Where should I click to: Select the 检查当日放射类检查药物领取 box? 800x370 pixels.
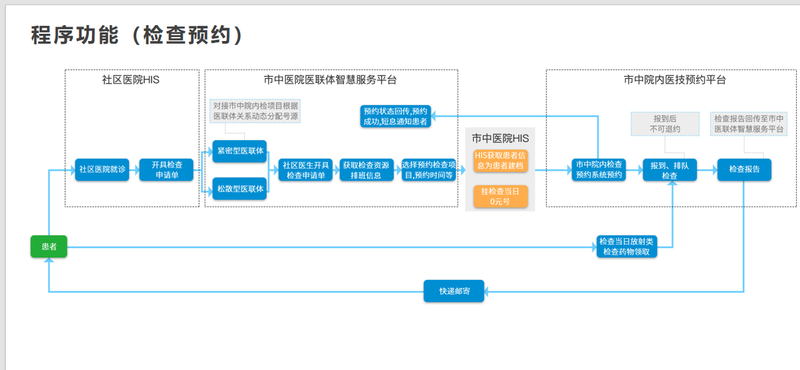pyautogui.click(x=627, y=246)
